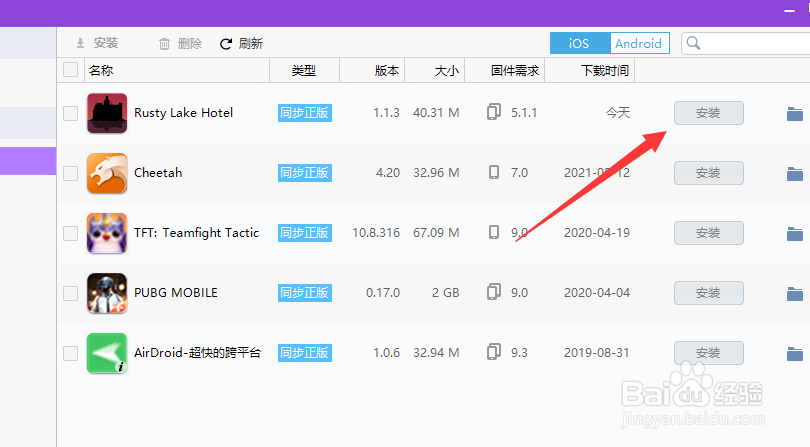Sort by the 大小 column header
The height and width of the screenshot is (447, 810).
pos(434,70)
